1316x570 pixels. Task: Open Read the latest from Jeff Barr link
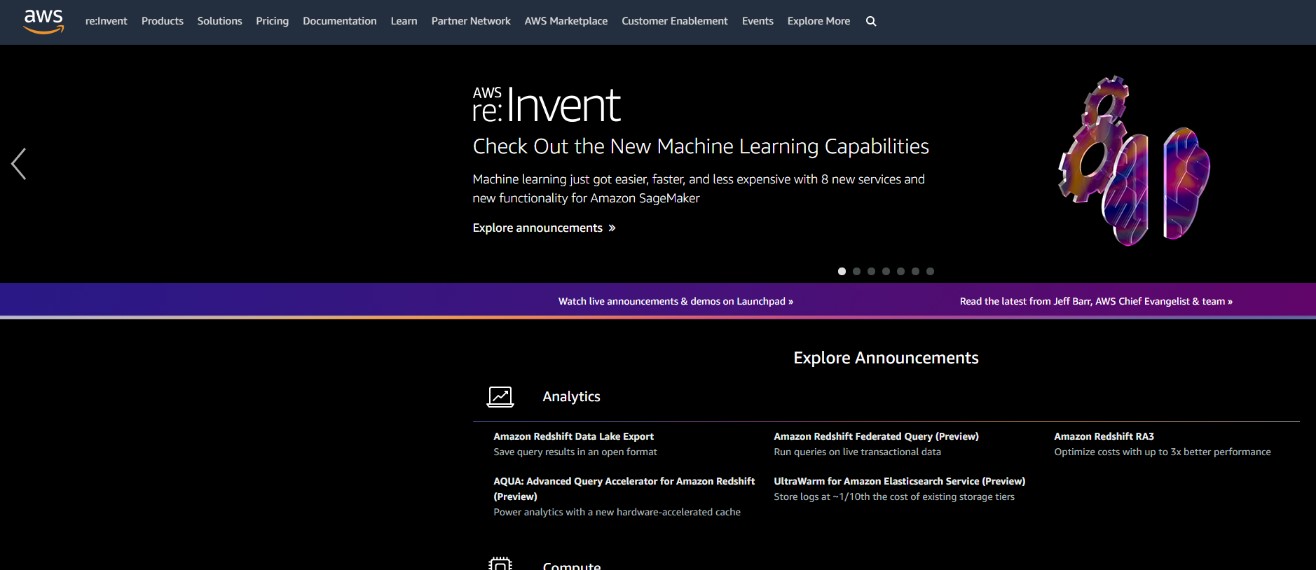pyautogui.click(x=1096, y=301)
